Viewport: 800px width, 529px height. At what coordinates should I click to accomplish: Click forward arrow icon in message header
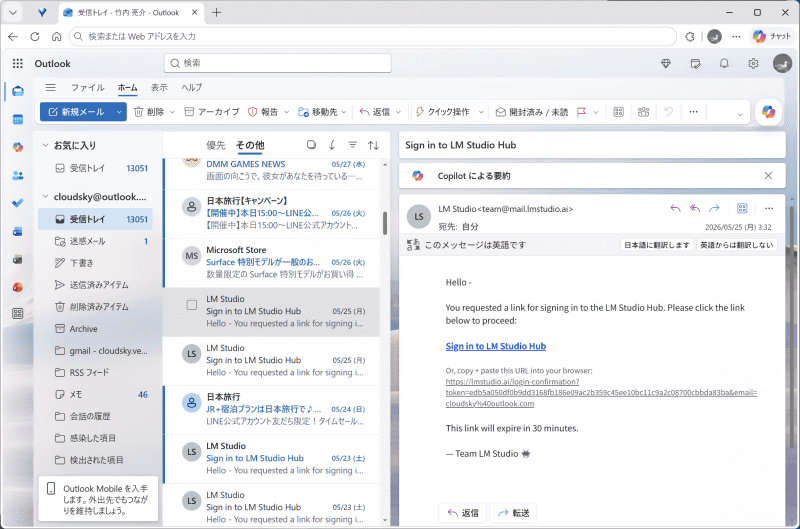714,208
